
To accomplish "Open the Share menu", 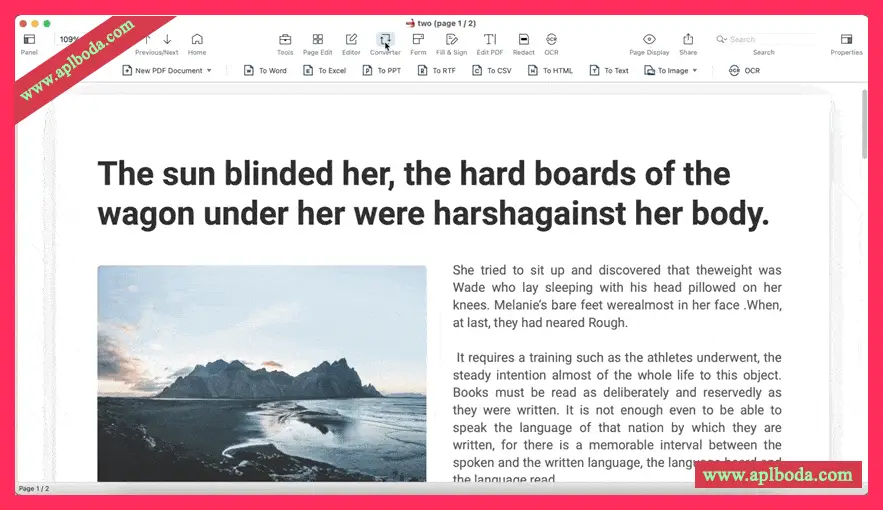I will pyautogui.click(x=688, y=40).
